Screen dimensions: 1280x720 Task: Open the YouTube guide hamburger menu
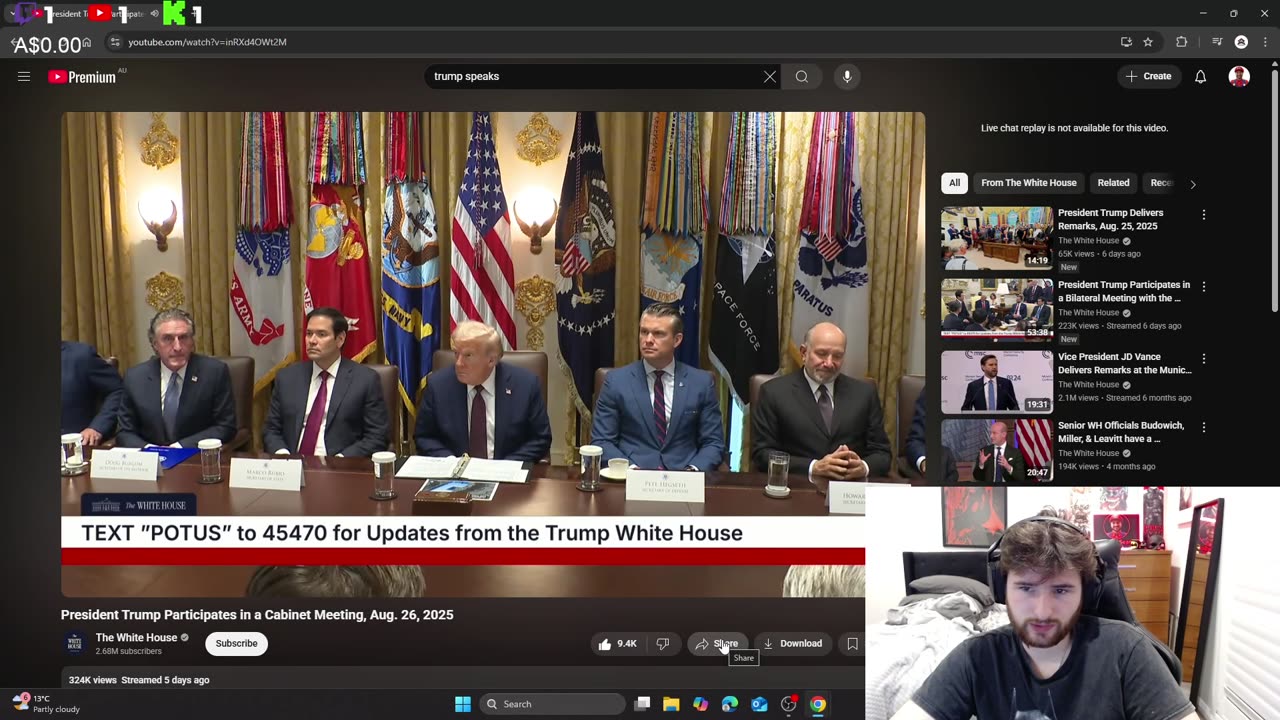(x=24, y=77)
